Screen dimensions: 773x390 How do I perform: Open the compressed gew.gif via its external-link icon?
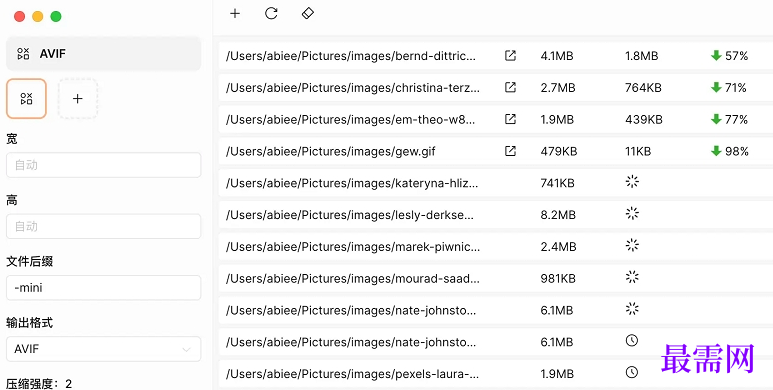pyautogui.click(x=510, y=151)
